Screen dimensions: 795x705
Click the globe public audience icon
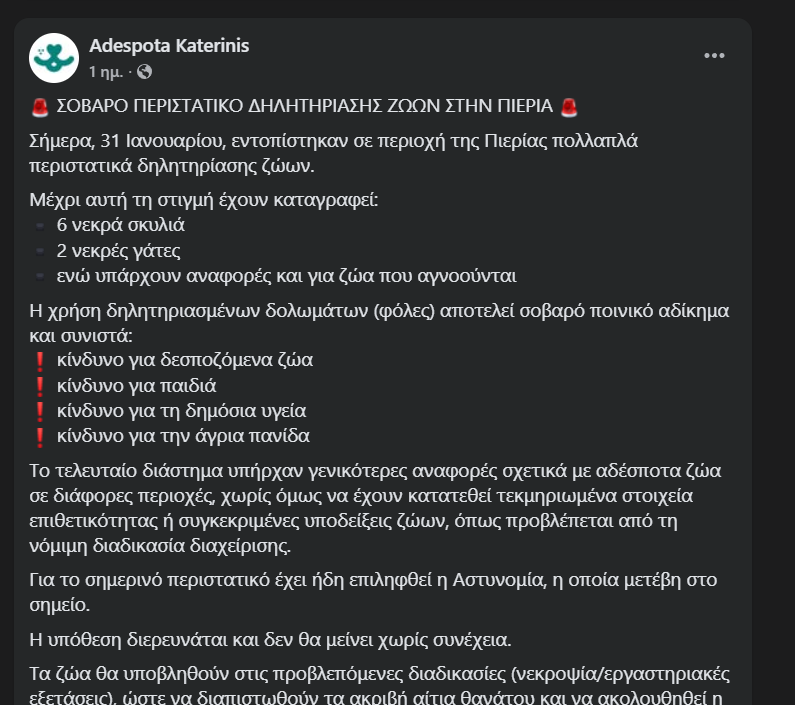[144, 72]
